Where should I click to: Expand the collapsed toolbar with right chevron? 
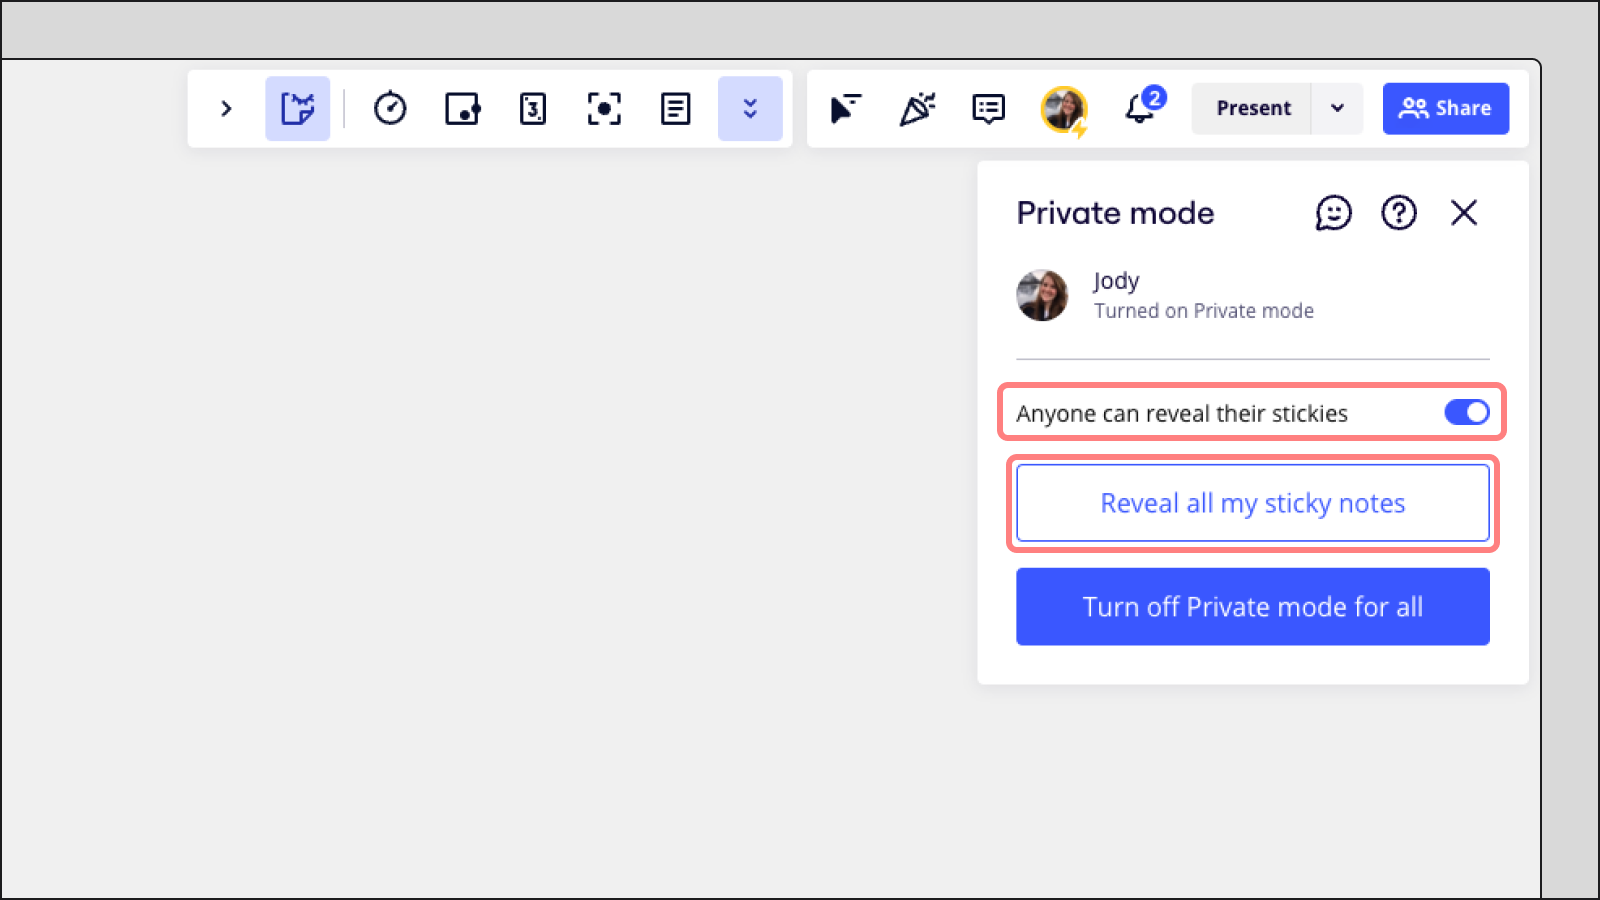coord(226,108)
